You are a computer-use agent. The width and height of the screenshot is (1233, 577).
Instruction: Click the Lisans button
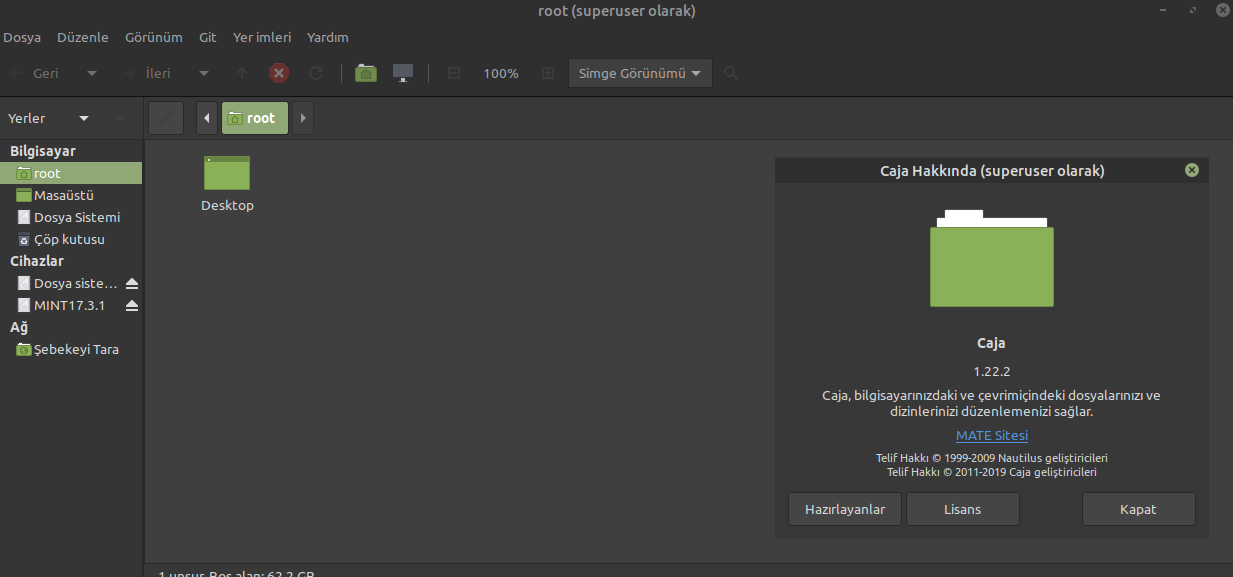[x=963, y=509]
